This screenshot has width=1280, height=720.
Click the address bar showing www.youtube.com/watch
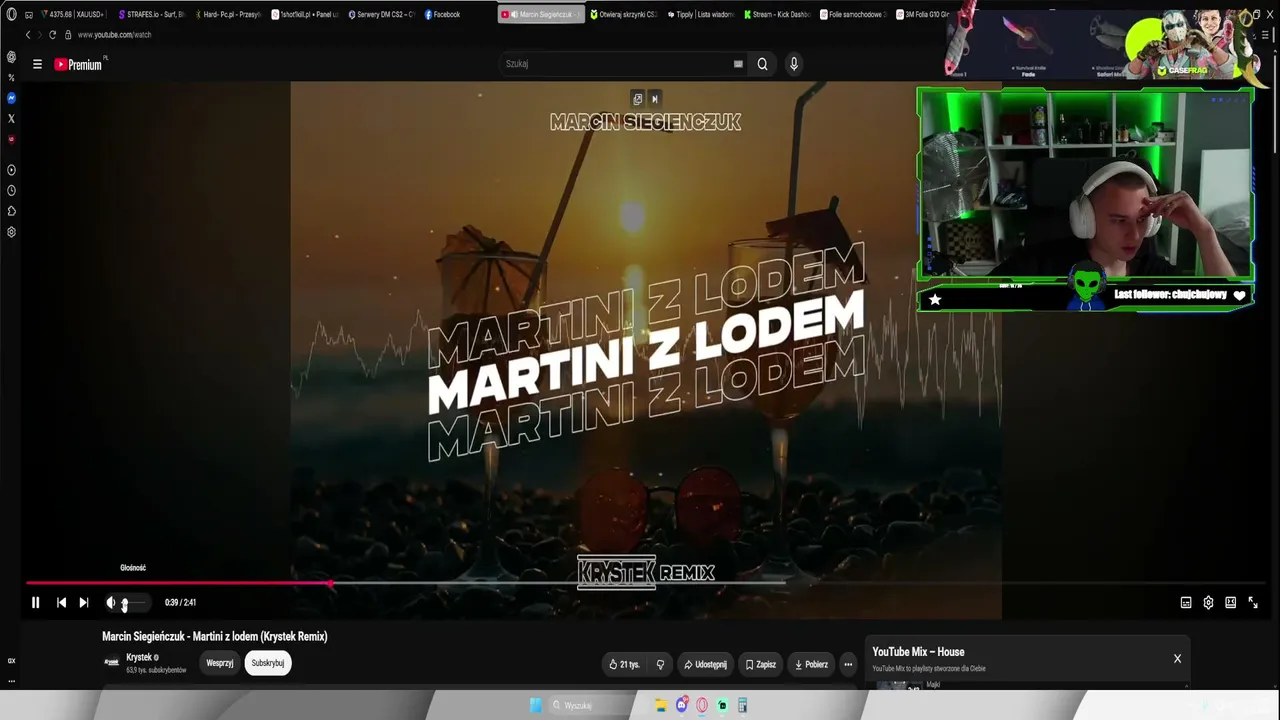tap(115, 35)
